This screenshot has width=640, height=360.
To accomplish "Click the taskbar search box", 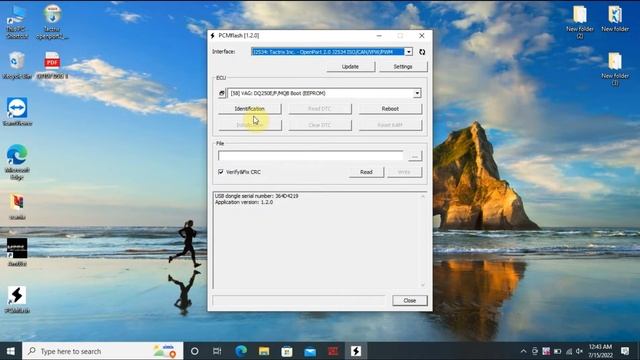I will pyautogui.click(x=103, y=351).
